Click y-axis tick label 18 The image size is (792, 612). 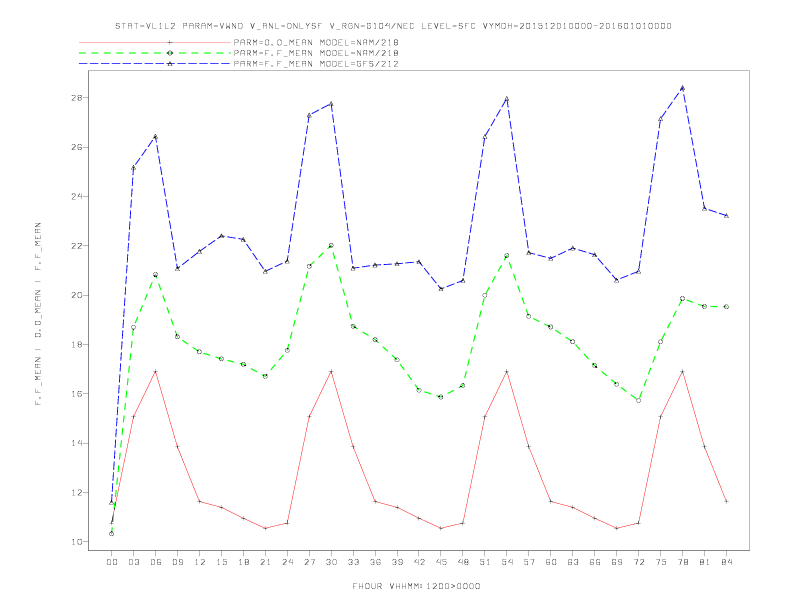click(x=77, y=344)
